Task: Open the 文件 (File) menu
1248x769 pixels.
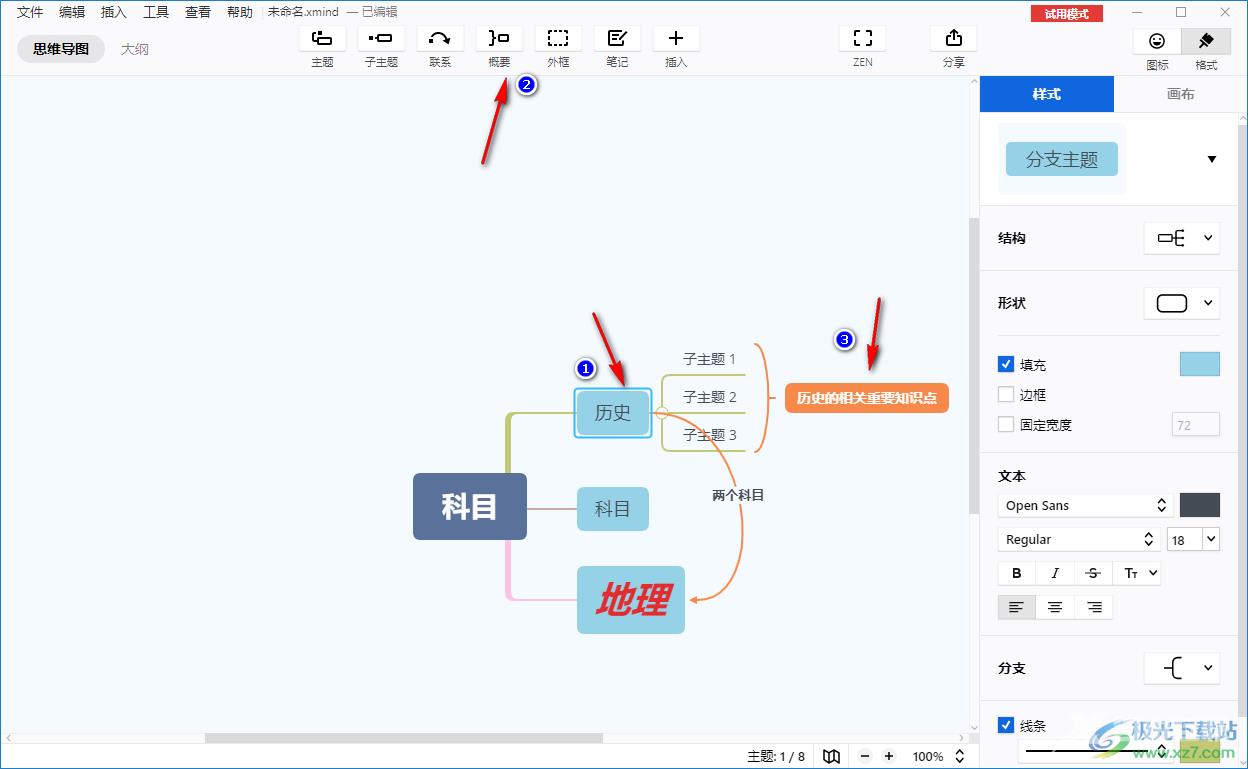Action: coord(30,12)
